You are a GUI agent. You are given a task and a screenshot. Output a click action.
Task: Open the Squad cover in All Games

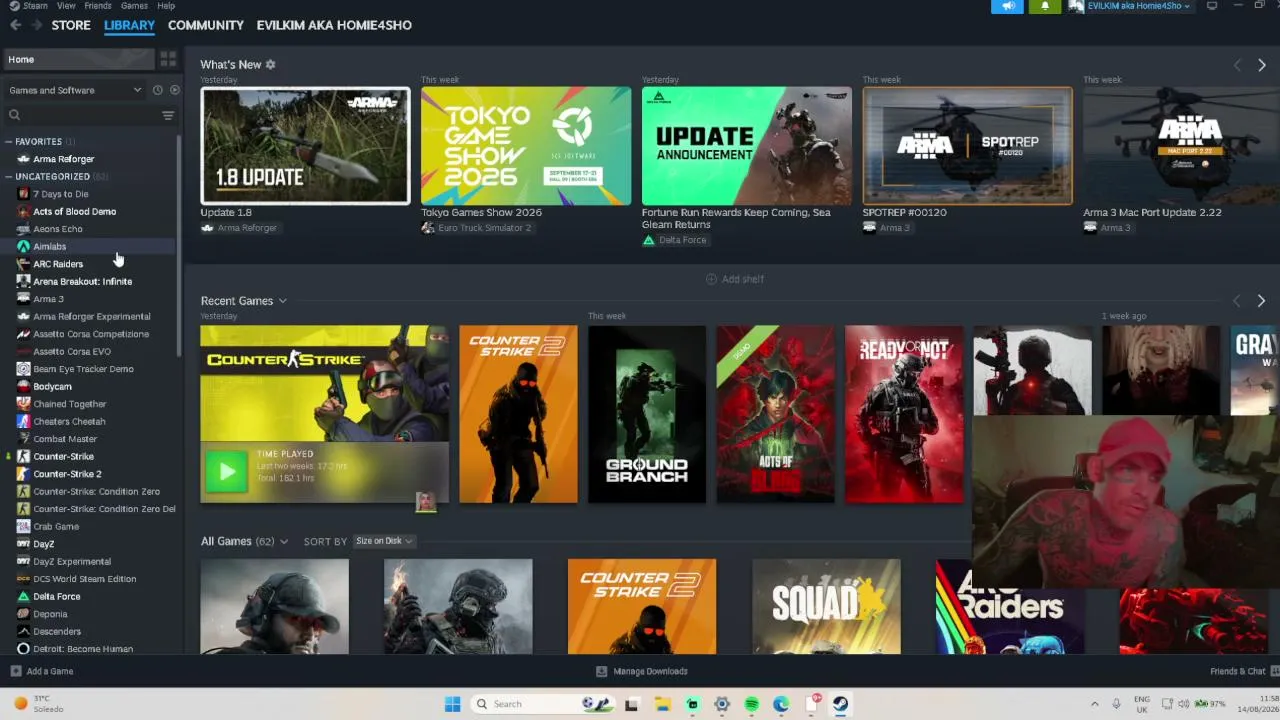pyautogui.click(x=826, y=607)
